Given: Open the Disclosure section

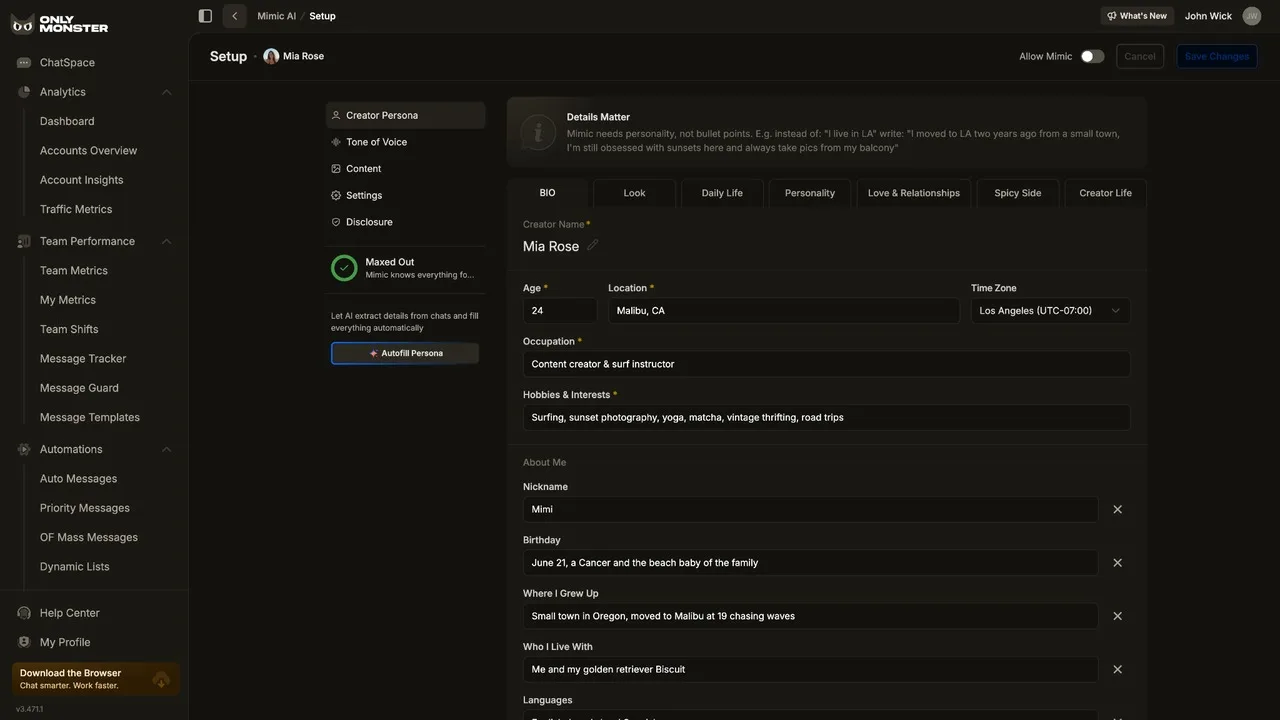Looking at the screenshot, I should (405, 222).
